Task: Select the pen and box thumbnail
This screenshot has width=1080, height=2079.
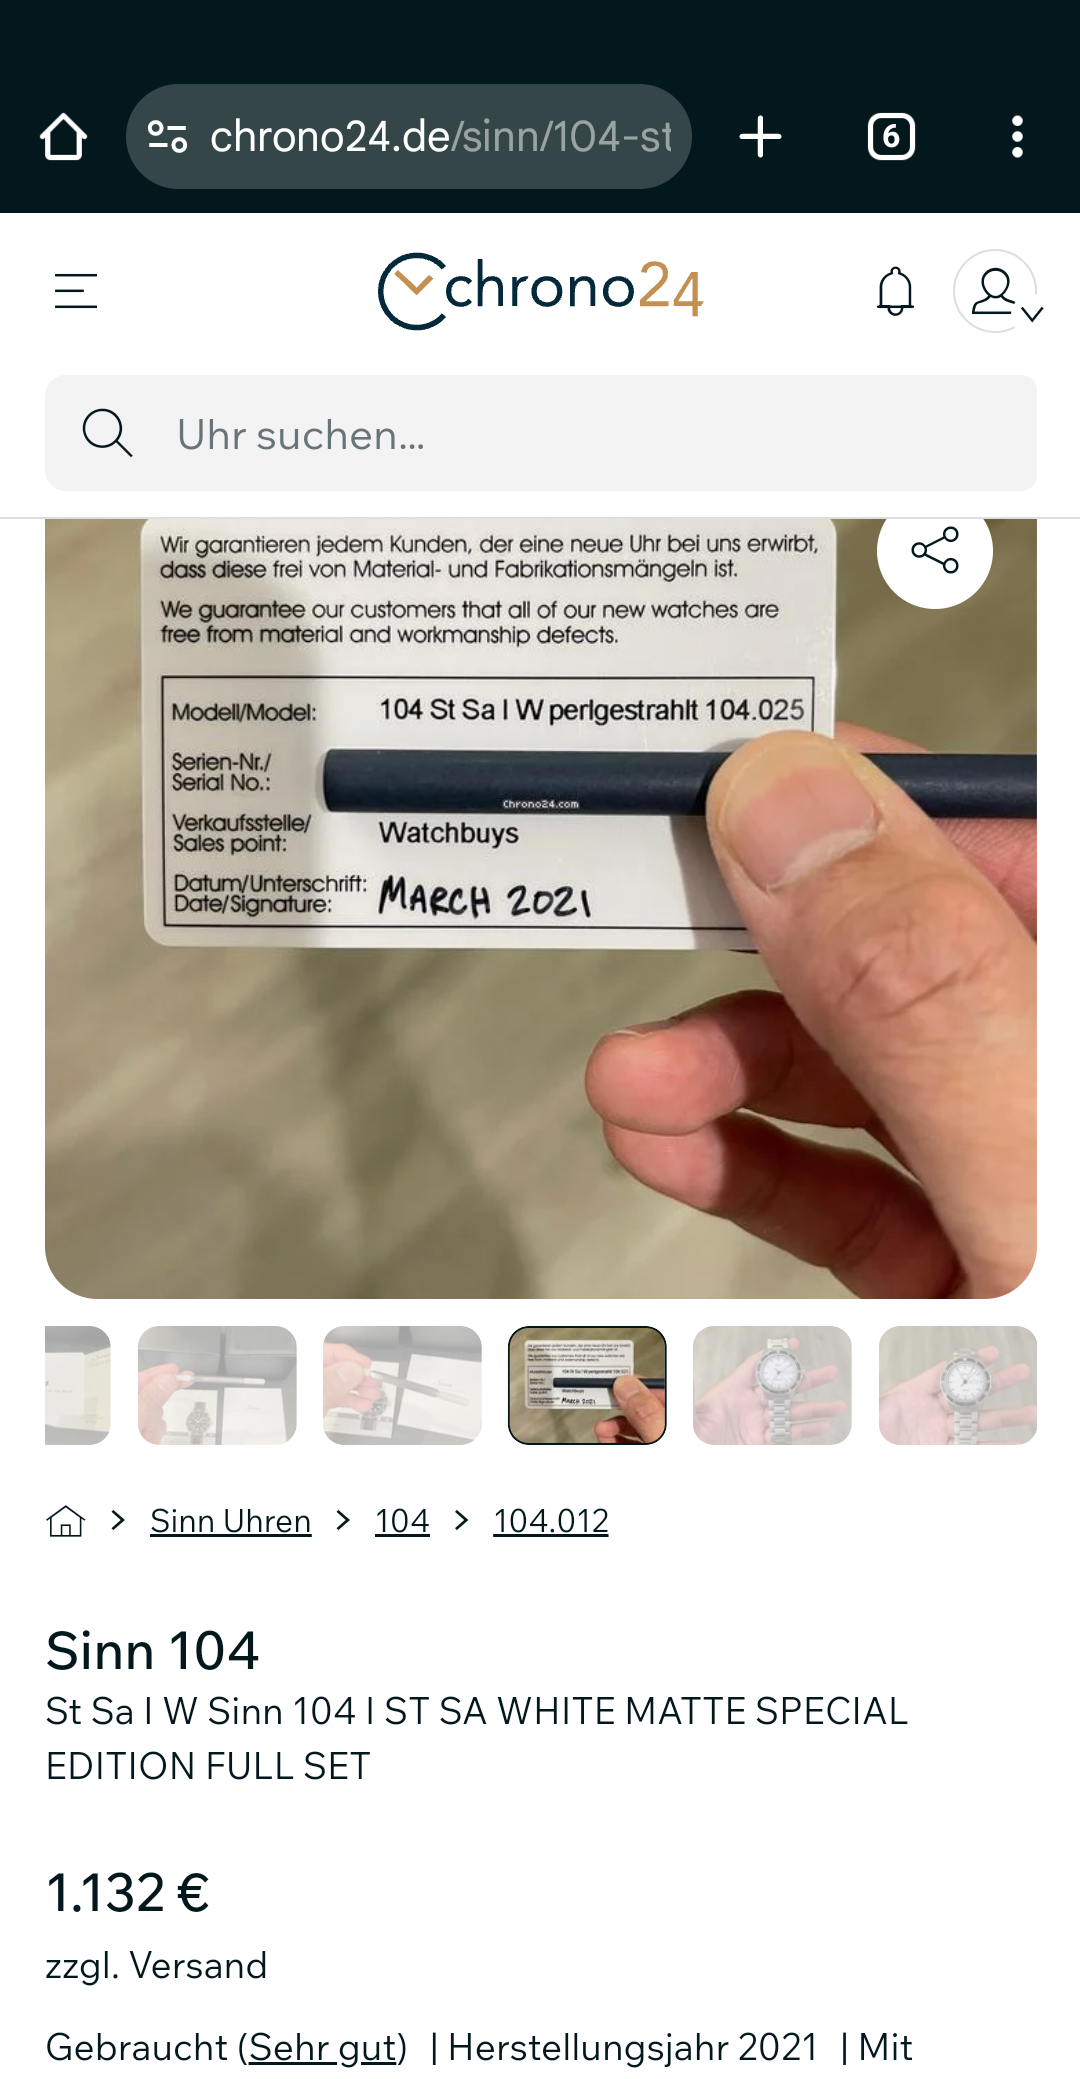Action: pos(217,1385)
